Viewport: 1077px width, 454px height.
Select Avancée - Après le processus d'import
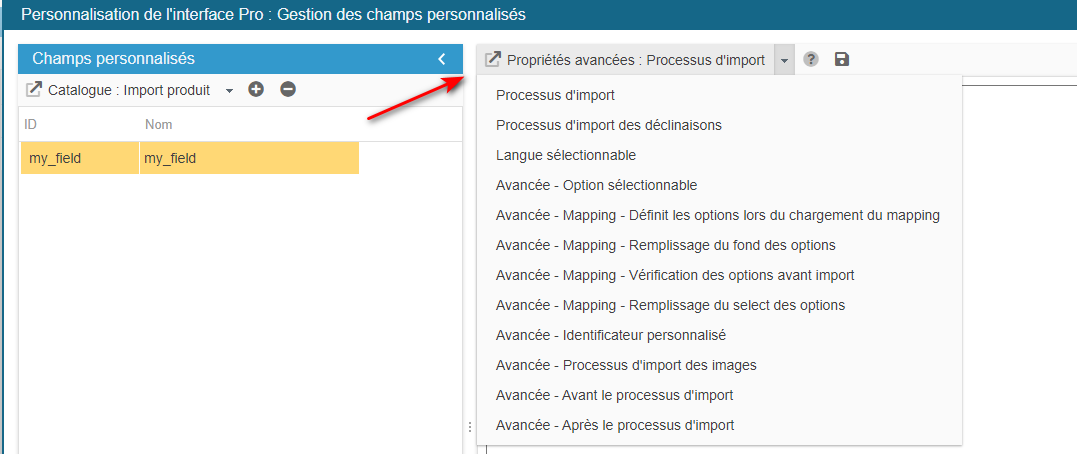(615, 426)
